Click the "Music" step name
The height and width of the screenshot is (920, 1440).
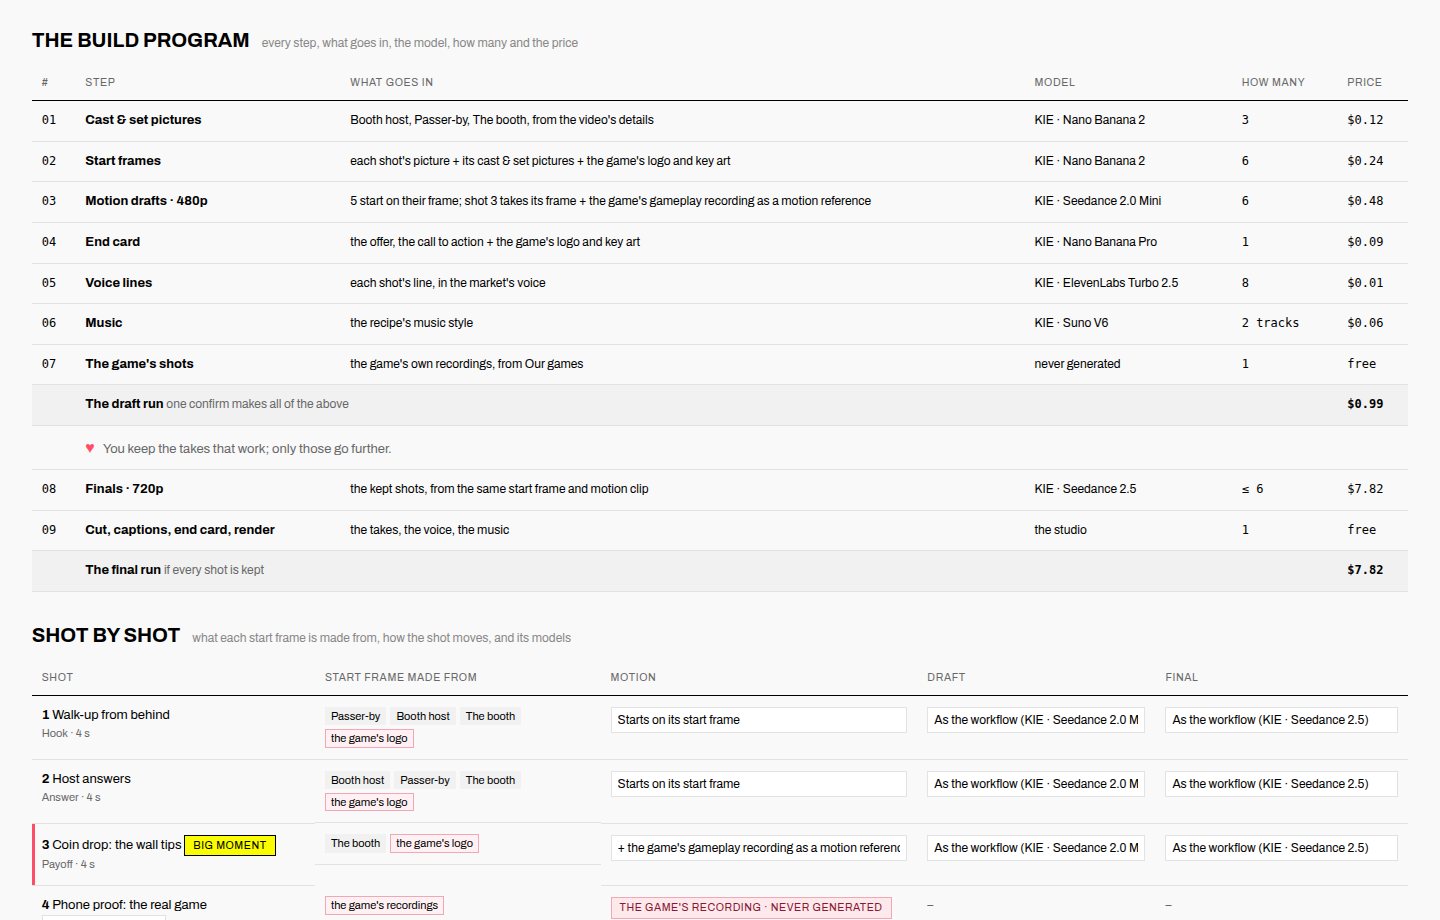click(103, 323)
